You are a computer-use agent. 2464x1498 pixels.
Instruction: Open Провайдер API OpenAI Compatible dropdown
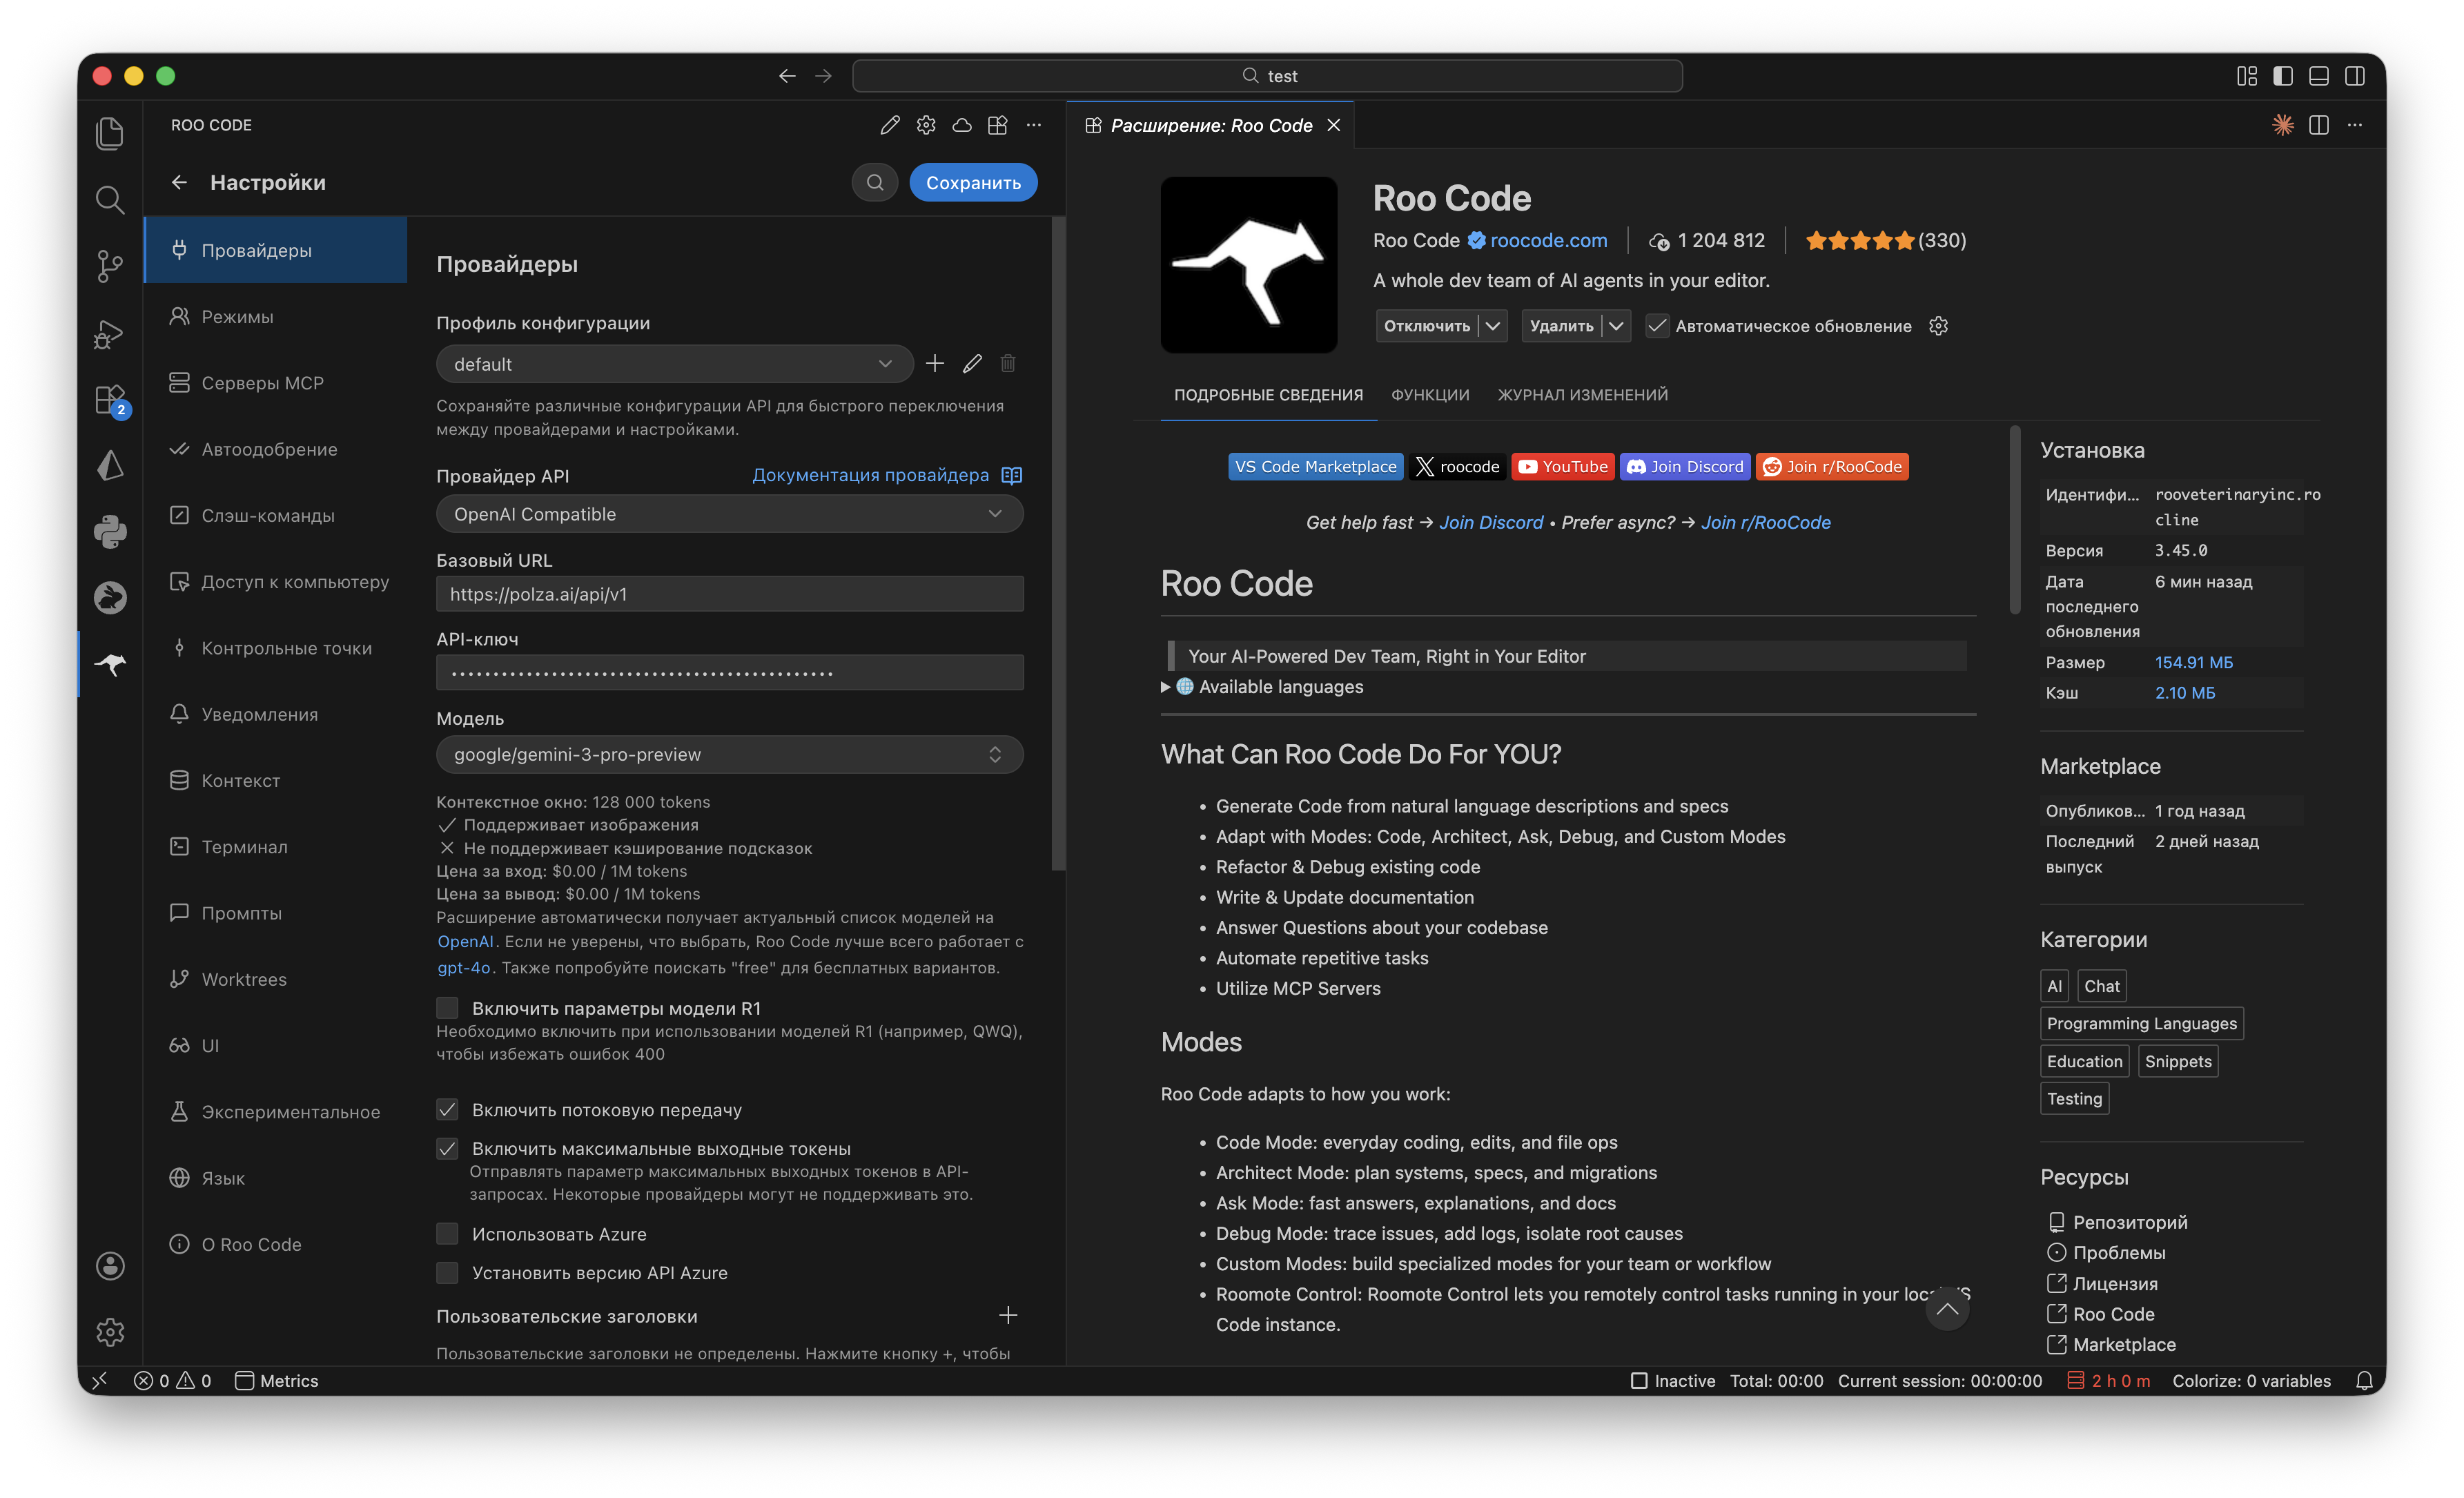coord(729,514)
